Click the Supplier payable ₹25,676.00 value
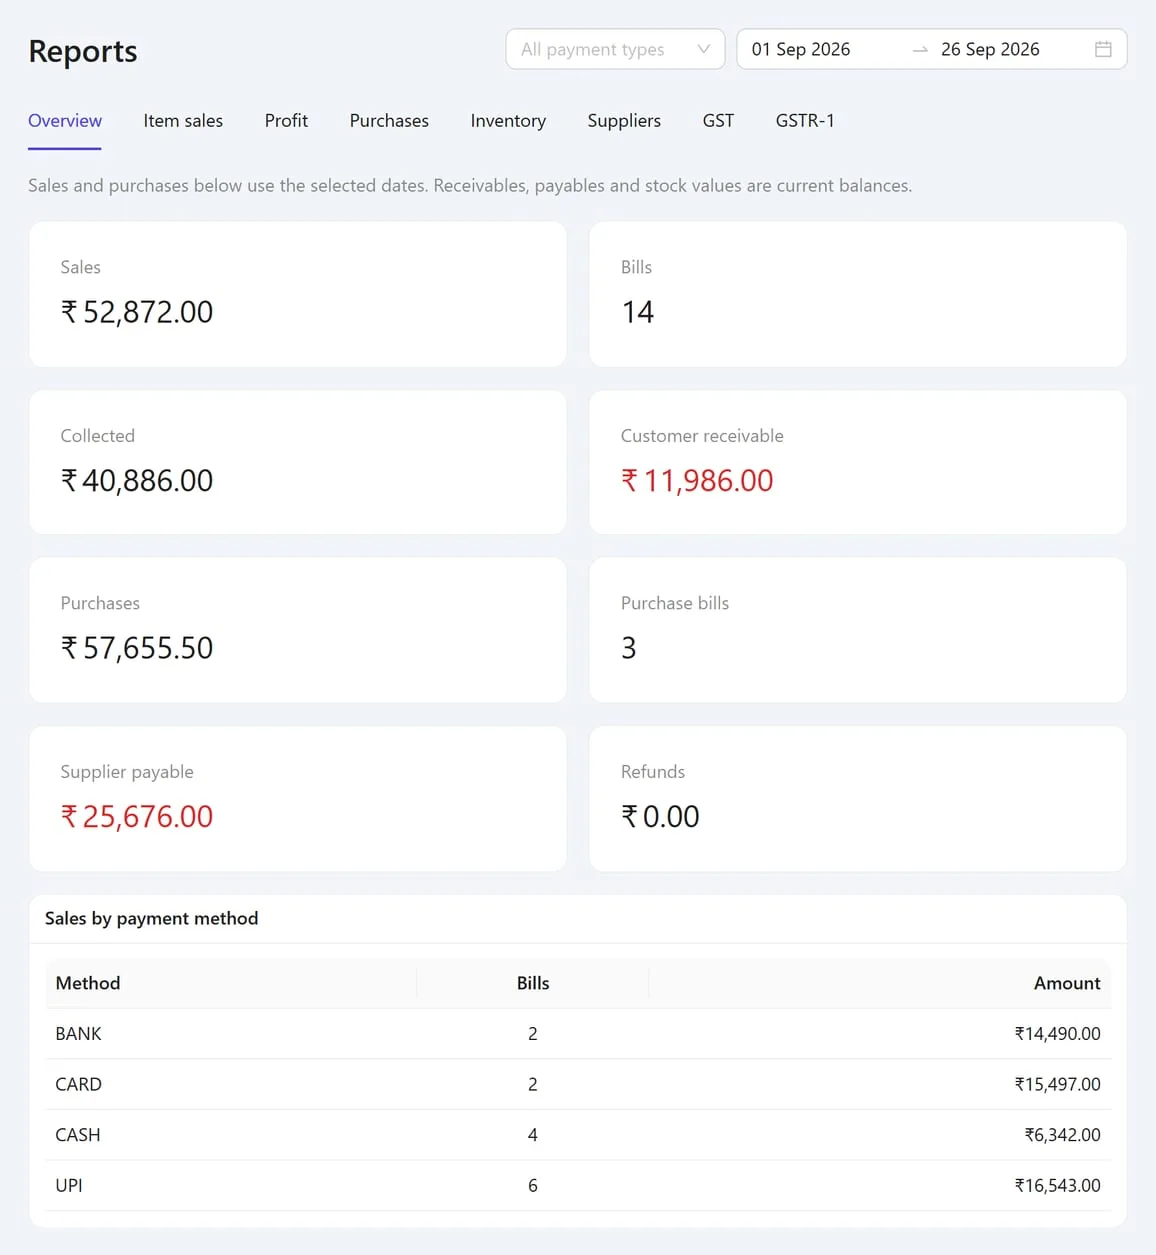Image resolution: width=1156 pixels, height=1255 pixels. point(137,817)
